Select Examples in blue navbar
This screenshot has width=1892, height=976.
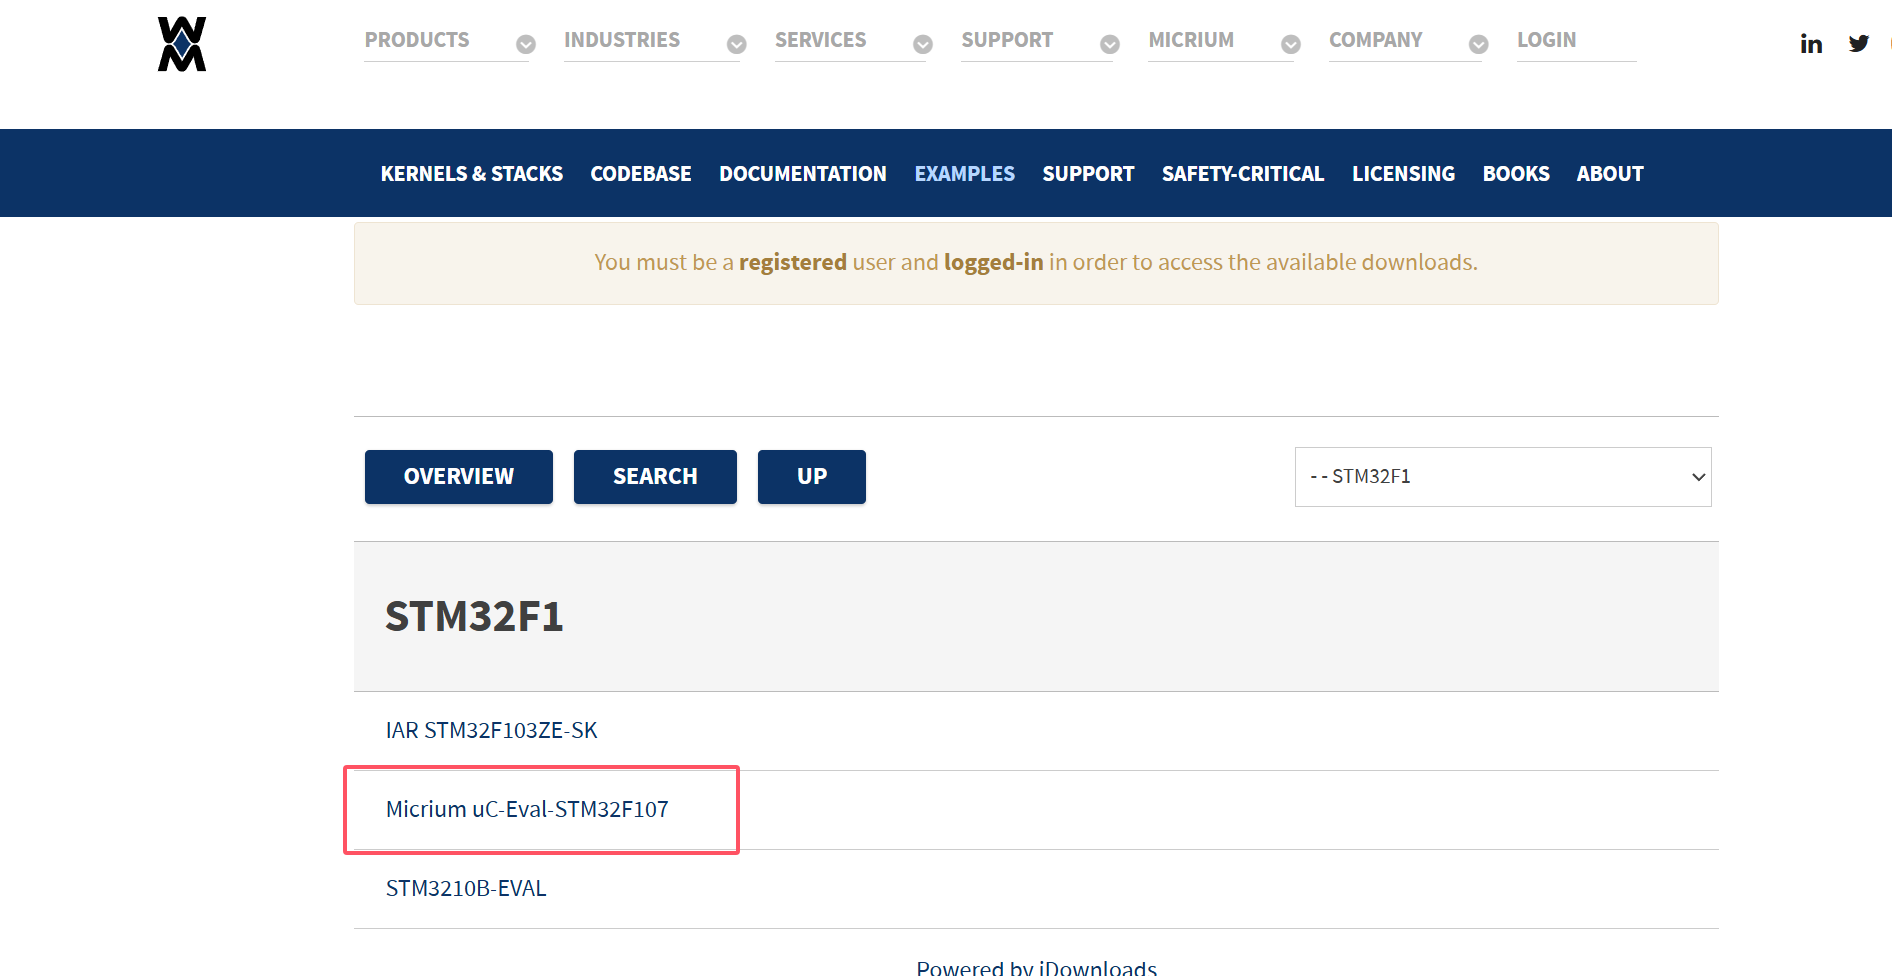[965, 174]
